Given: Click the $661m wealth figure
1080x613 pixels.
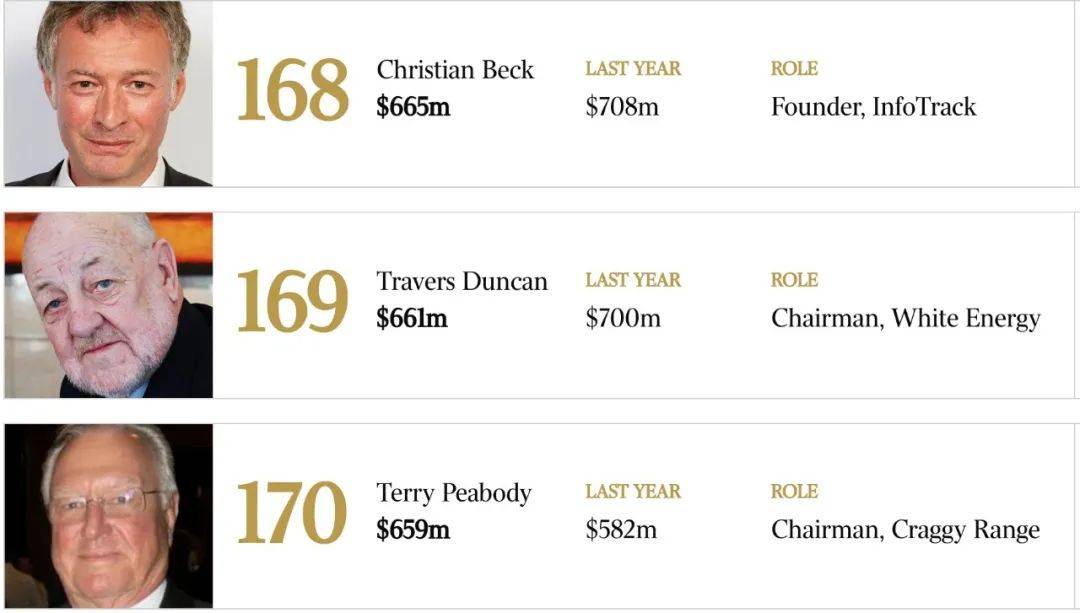Looking at the screenshot, I should click(x=412, y=318).
